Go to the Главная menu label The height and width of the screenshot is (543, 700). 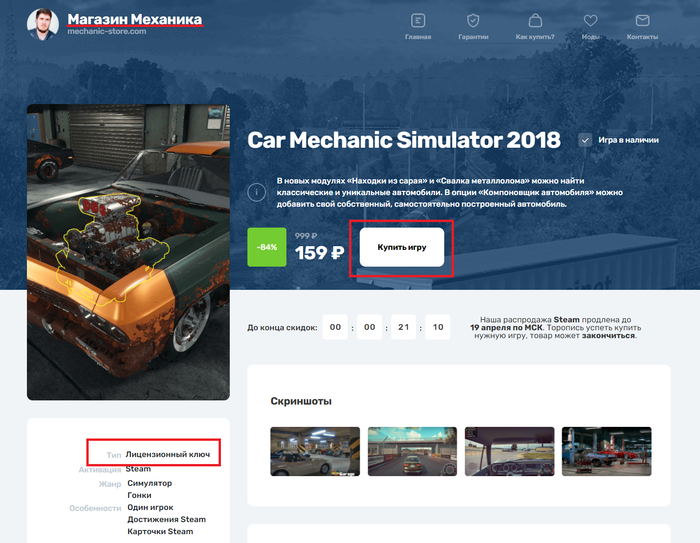pyautogui.click(x=418, y=37)
